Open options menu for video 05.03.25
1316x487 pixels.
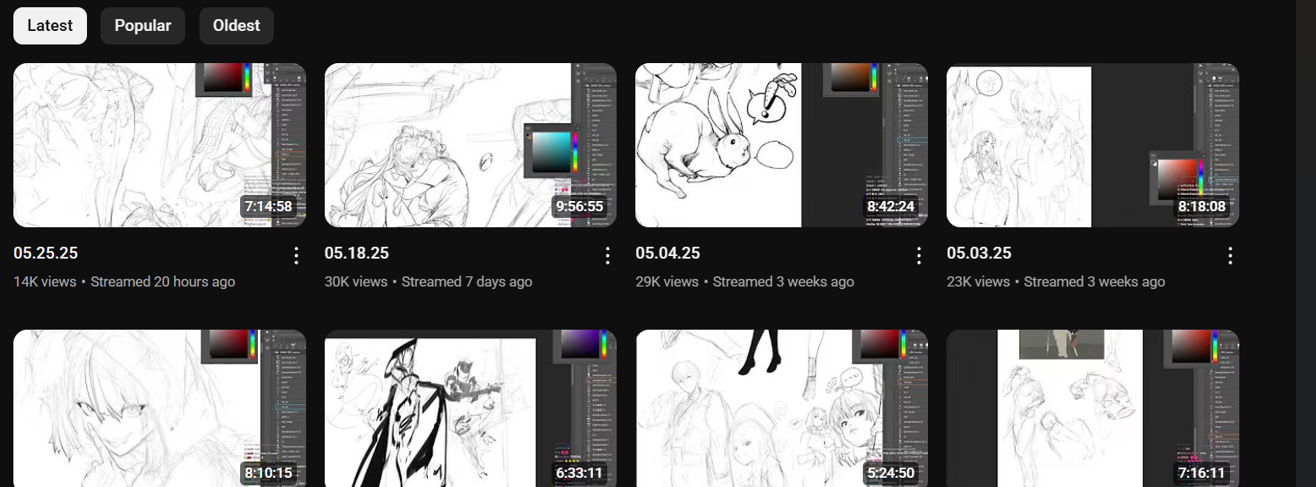coord(1230,256)
